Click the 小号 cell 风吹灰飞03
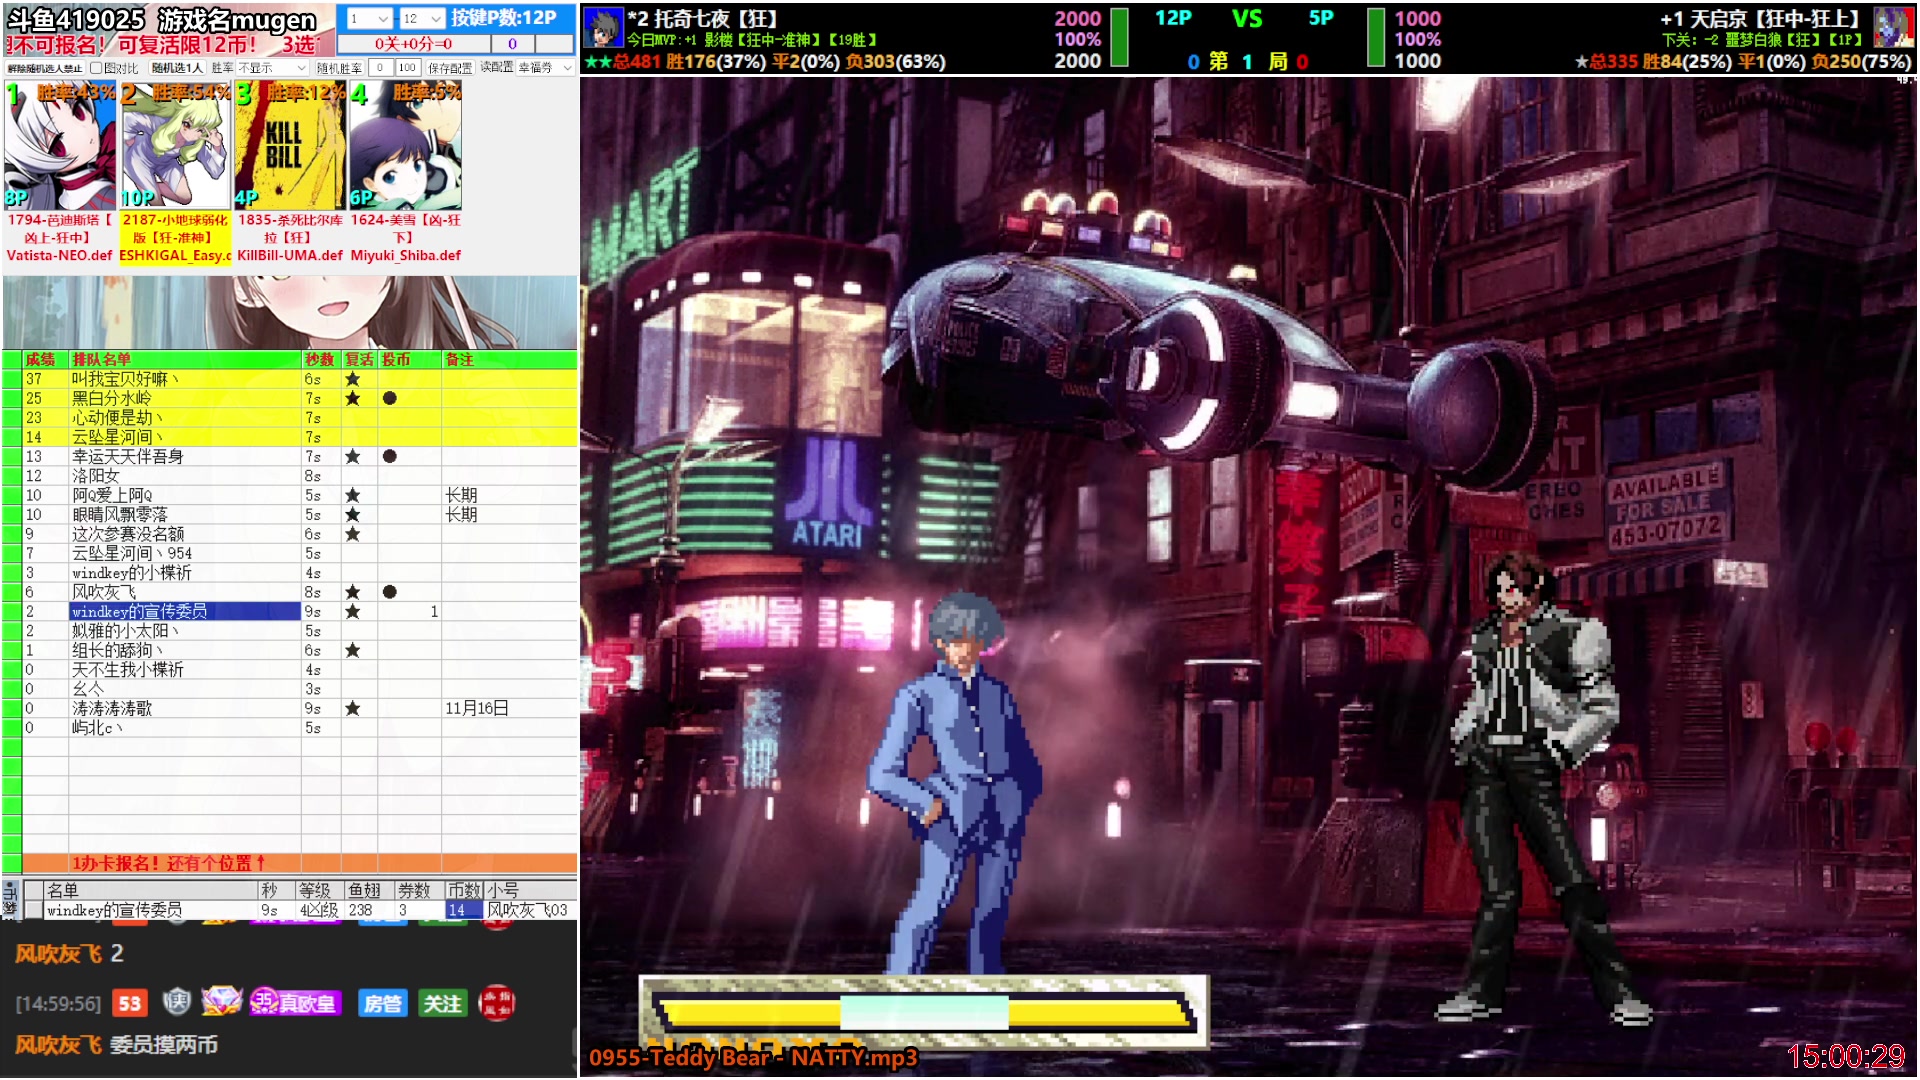The height and width of the screenshot is (1080, 1920). click(x=530, y=910)
